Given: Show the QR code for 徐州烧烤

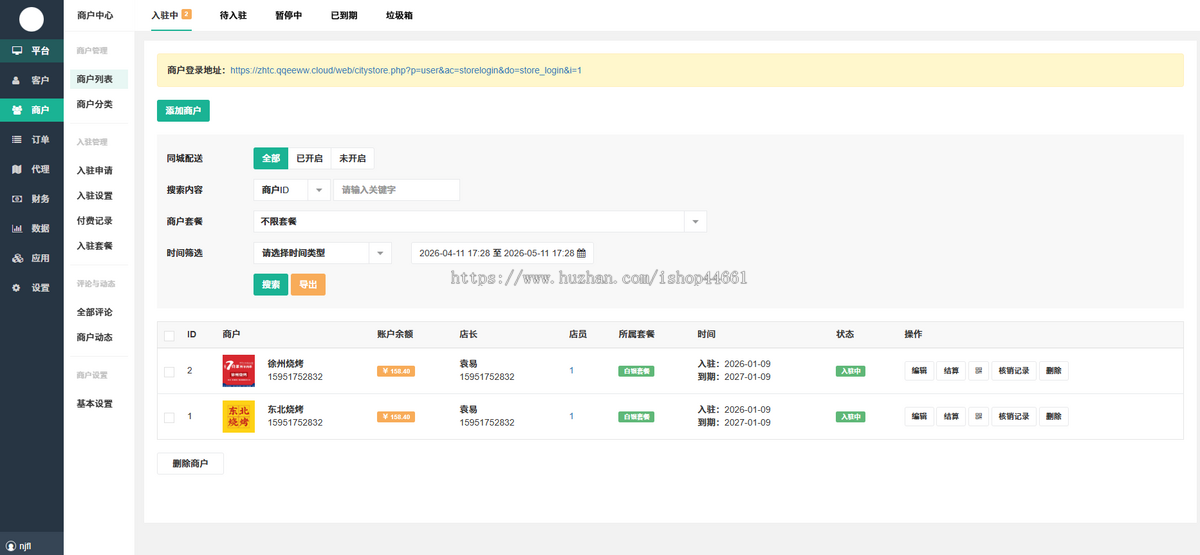Looking at the screenshot, I should (979, 371).
